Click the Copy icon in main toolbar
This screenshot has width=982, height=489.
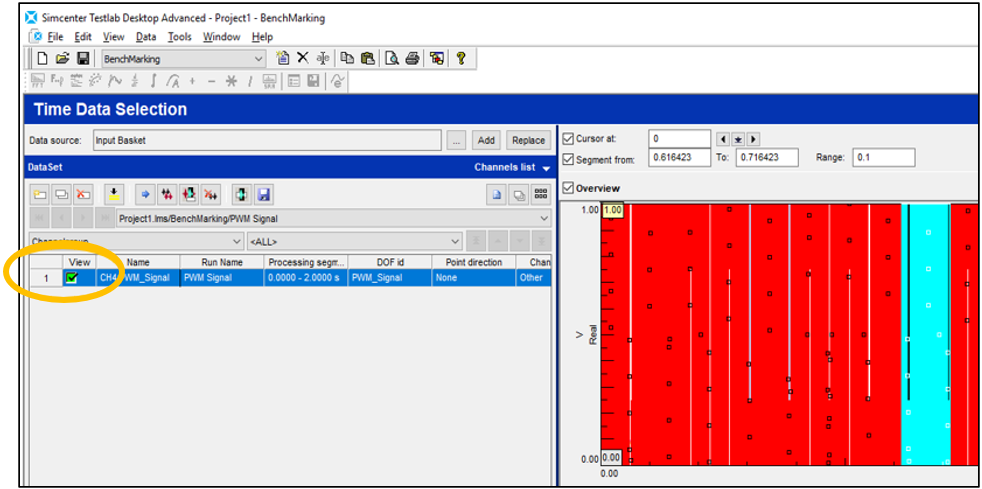click(x=348, y=58)
